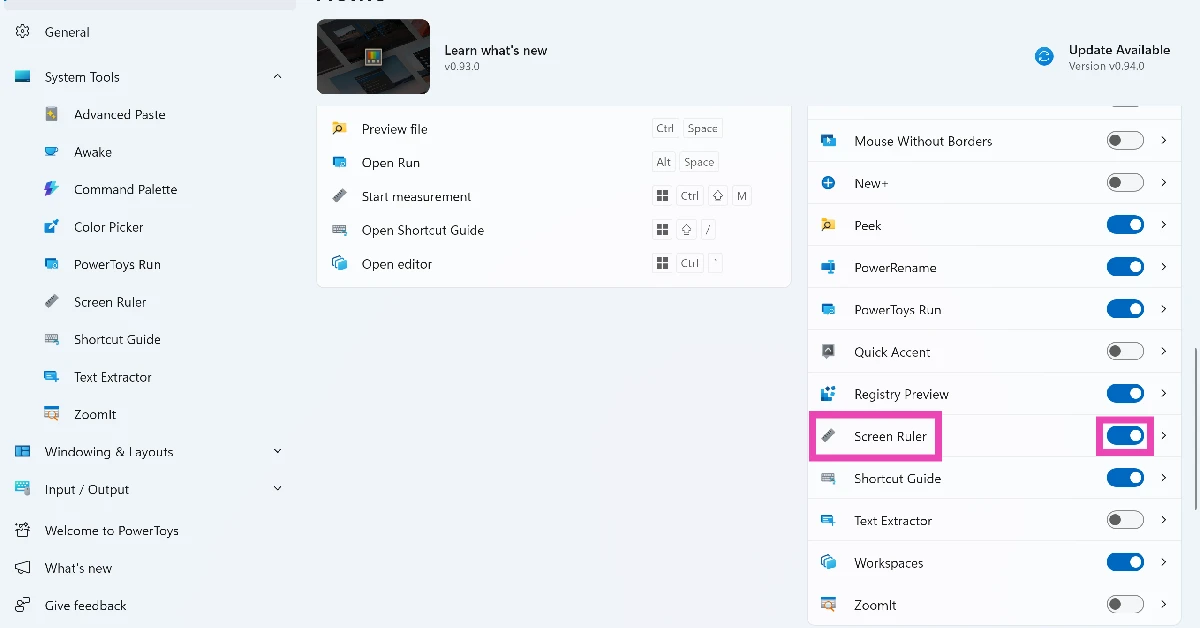Click the ZoomIt icon in sidebar
Viewport: 1200px width, 628px height.
(52, 414)
